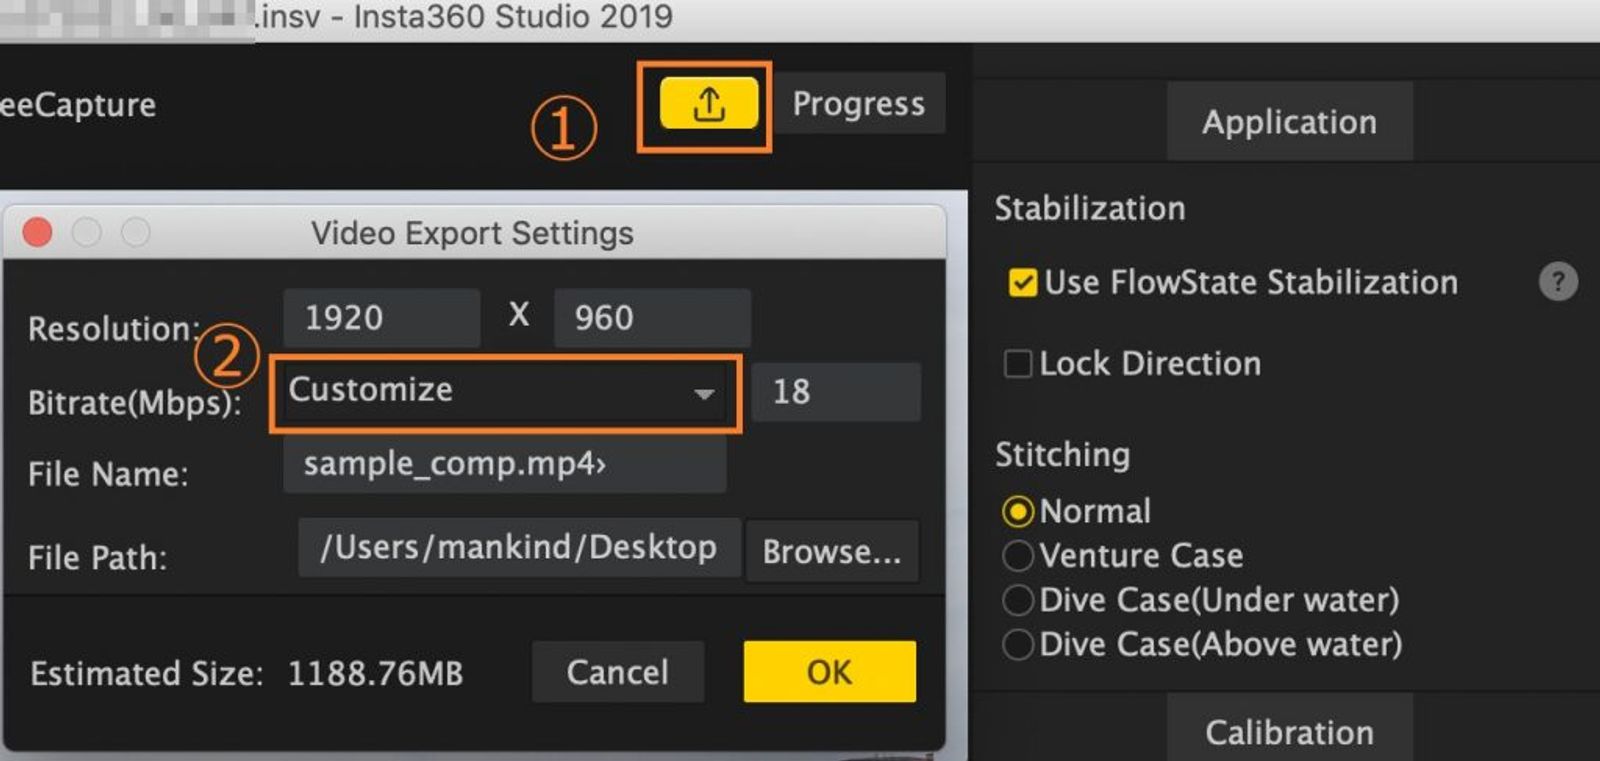Cancel the video export

tap(618, 671)
